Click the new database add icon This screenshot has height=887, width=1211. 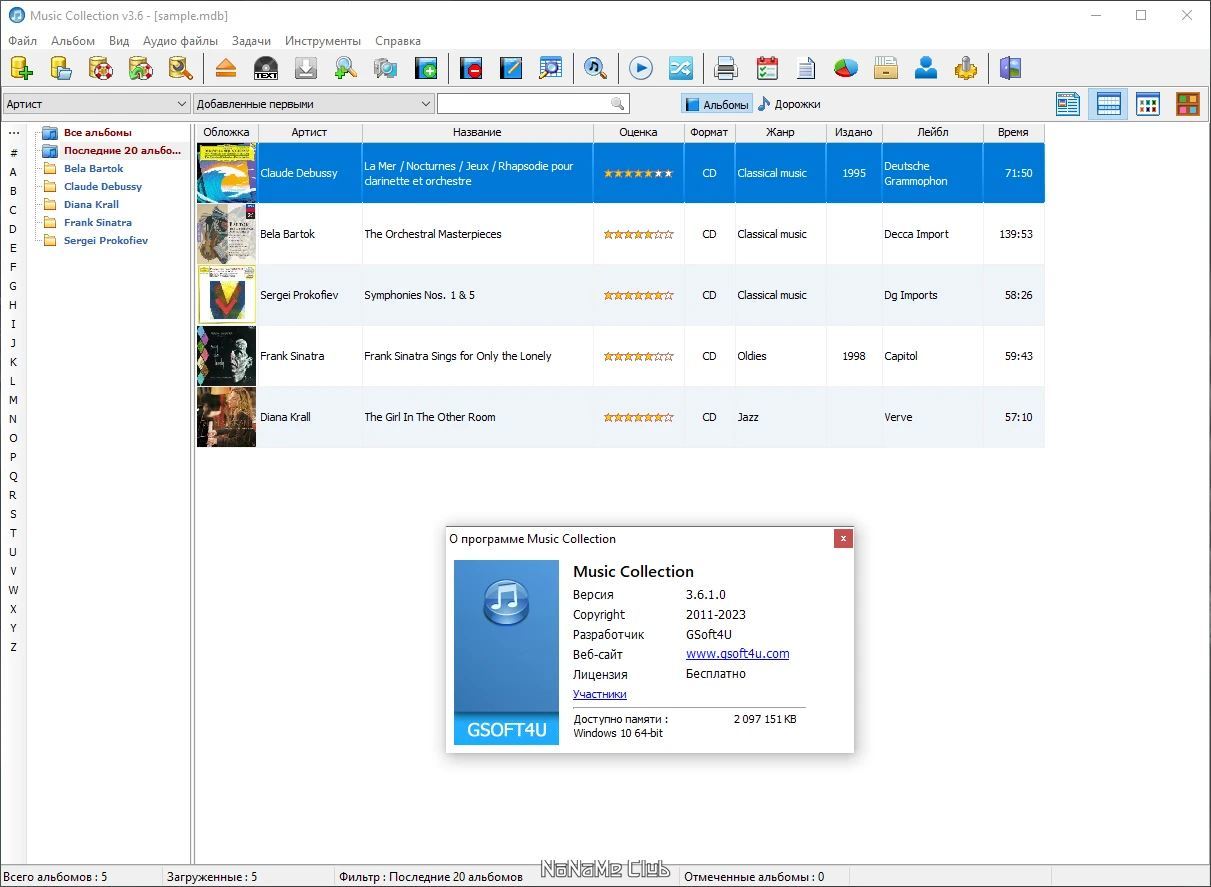21,68
